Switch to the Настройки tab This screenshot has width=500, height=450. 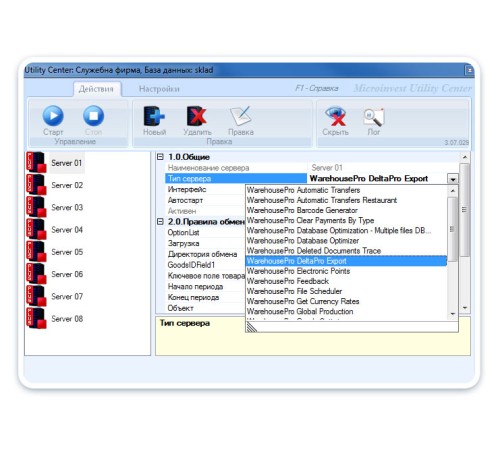coord(159,89)
